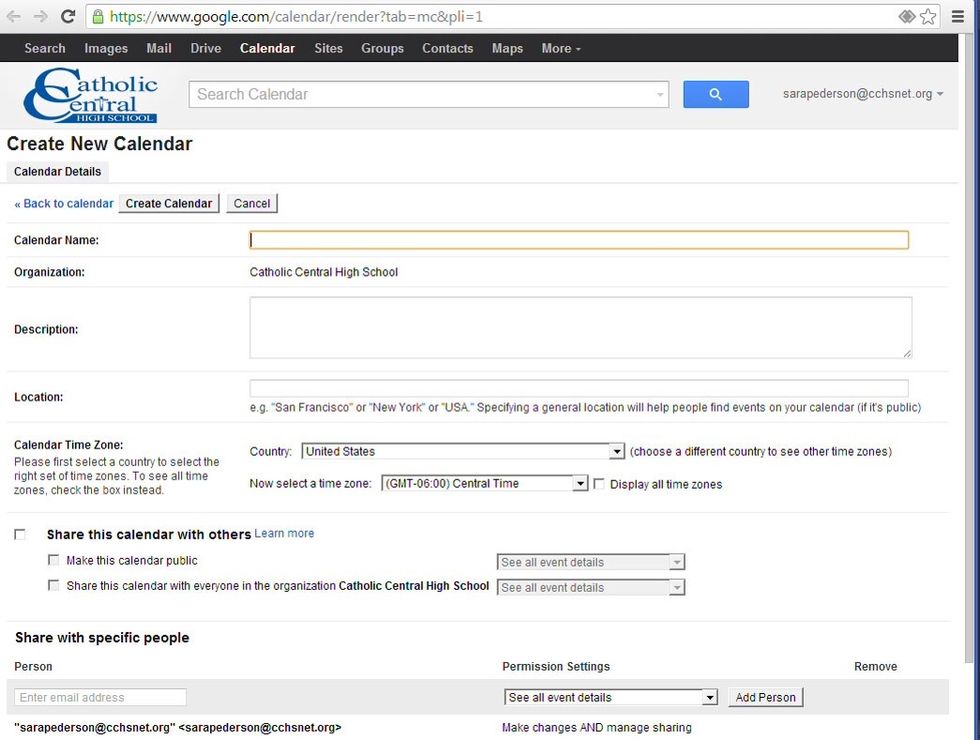Viewport: 980px width, 740px height.
Task: Click the Calendar Name input field
Action: 580,239
